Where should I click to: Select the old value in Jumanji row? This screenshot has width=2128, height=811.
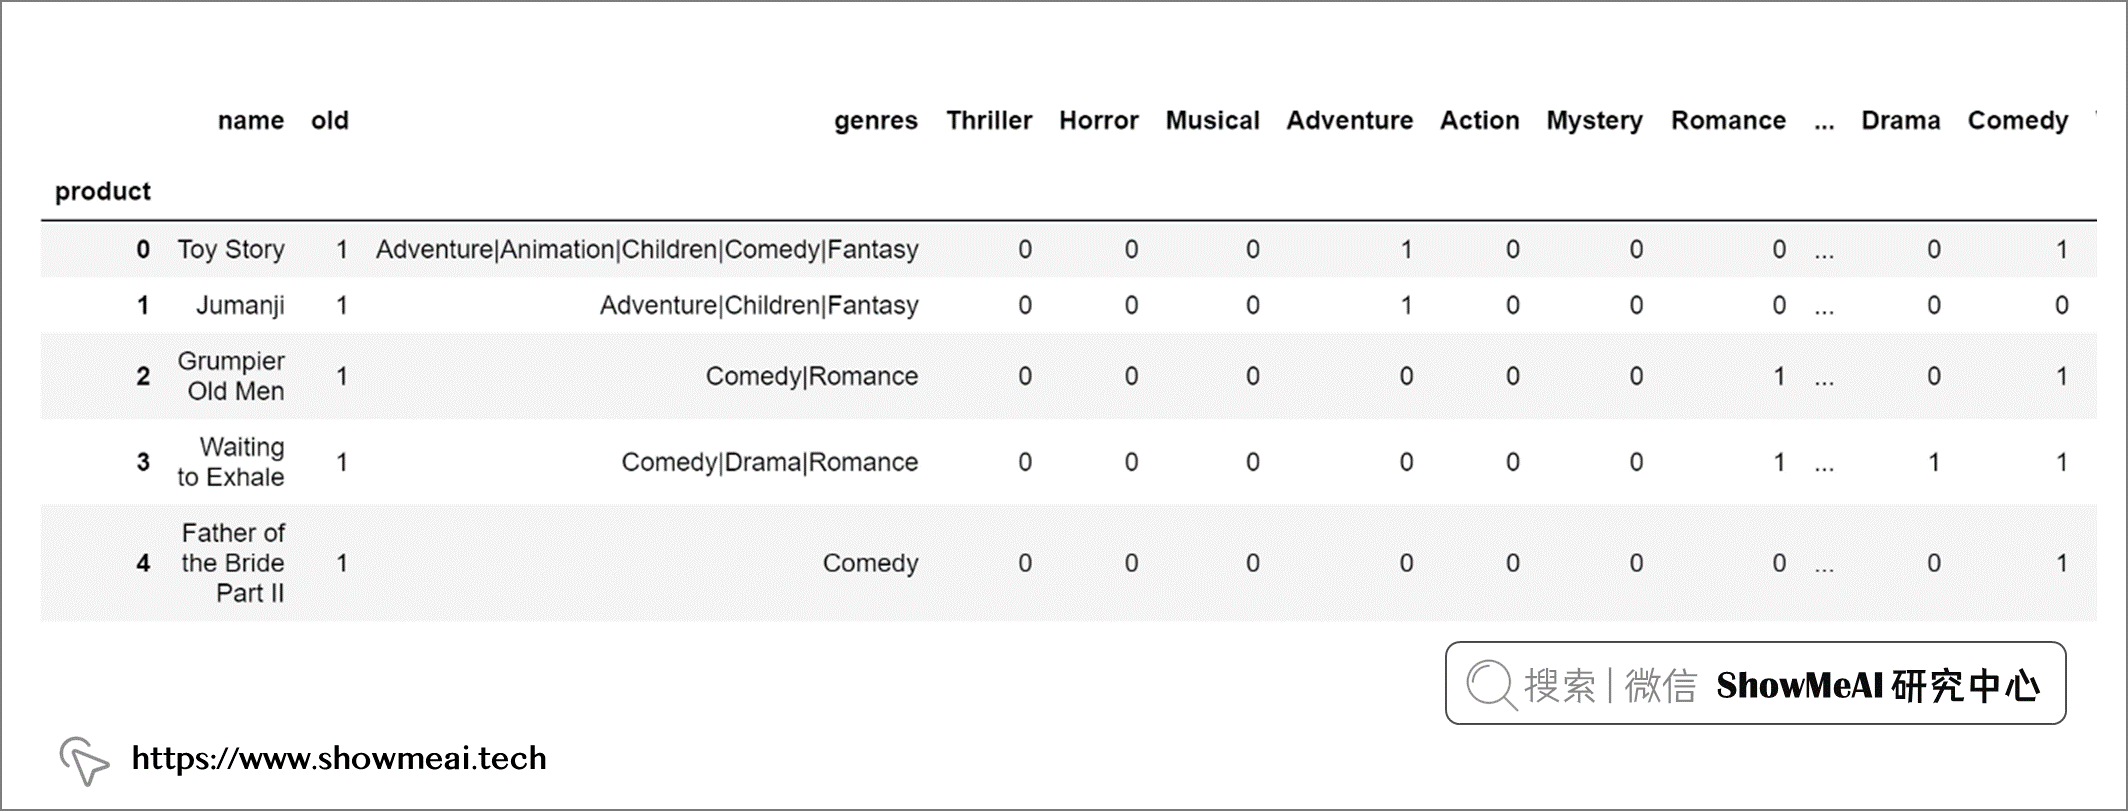pos(342,305)
